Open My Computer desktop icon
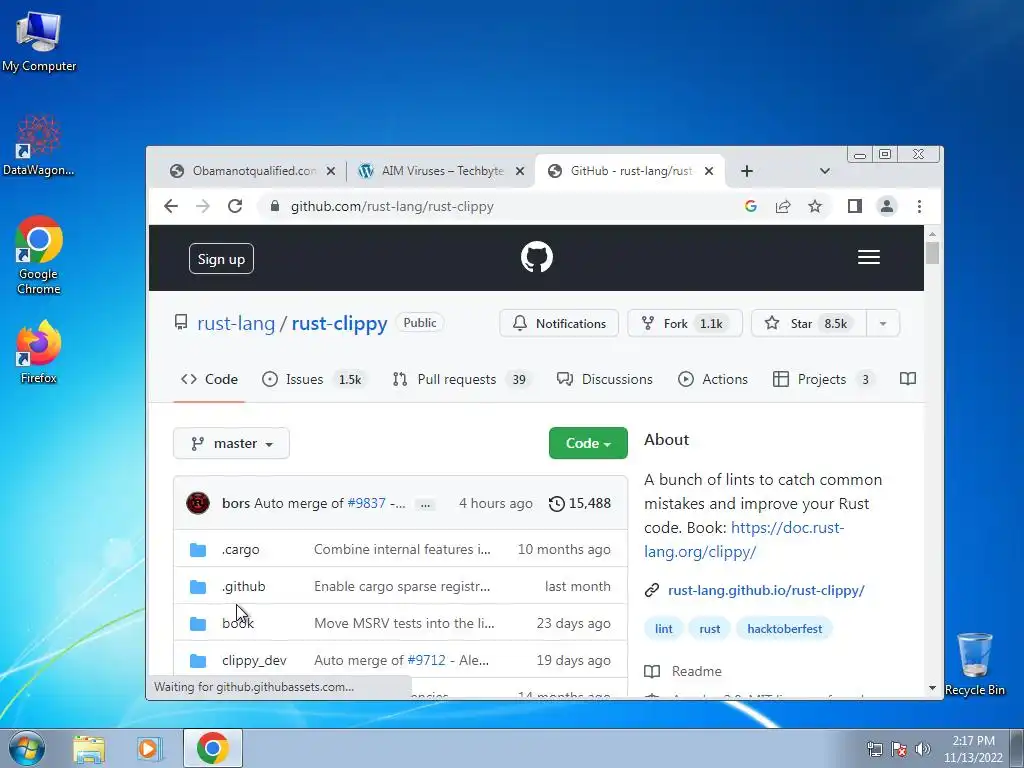Image resolution: width=1024 pixels, height=768 pixels. [39, 41]
